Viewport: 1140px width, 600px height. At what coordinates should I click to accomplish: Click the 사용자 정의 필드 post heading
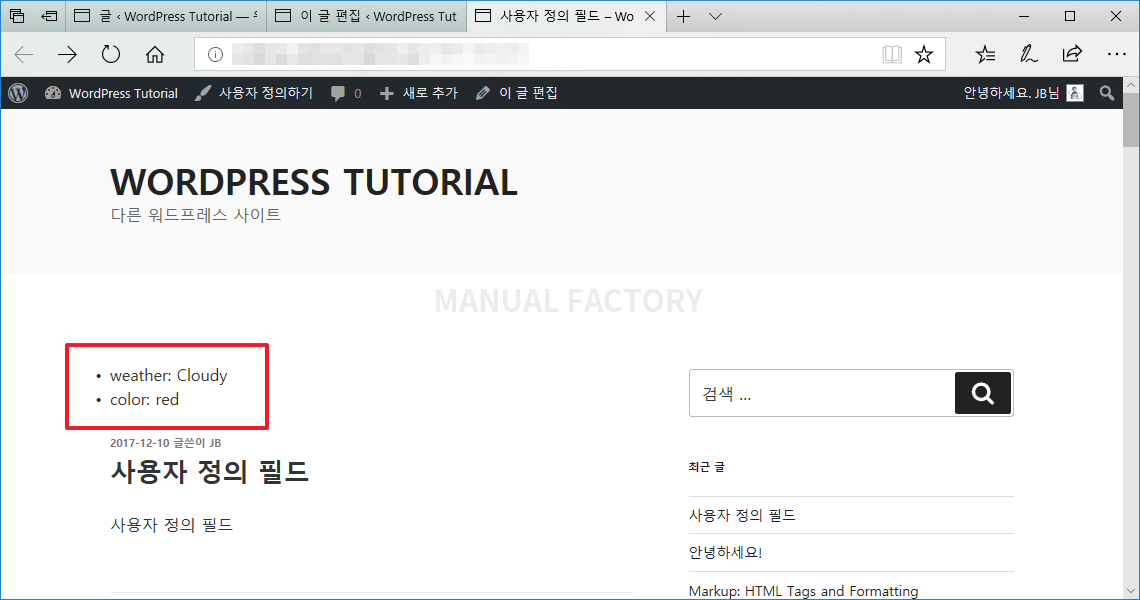(x=209, y=472)
